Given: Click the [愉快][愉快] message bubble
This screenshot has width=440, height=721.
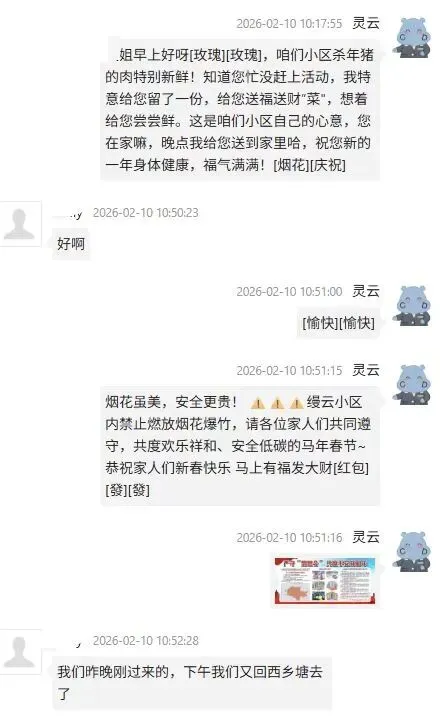Looking at the screenshot, I should [x=338, y=323].
